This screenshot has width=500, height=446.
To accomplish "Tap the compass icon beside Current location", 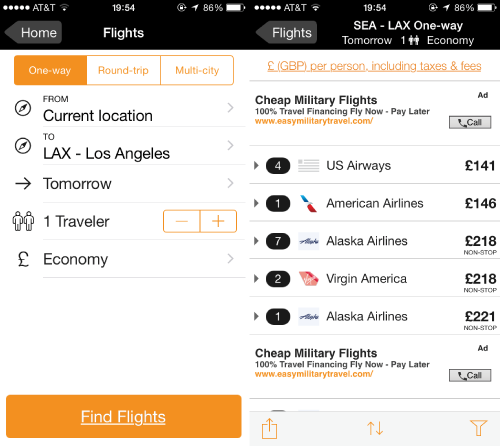I will pos(23,108).
